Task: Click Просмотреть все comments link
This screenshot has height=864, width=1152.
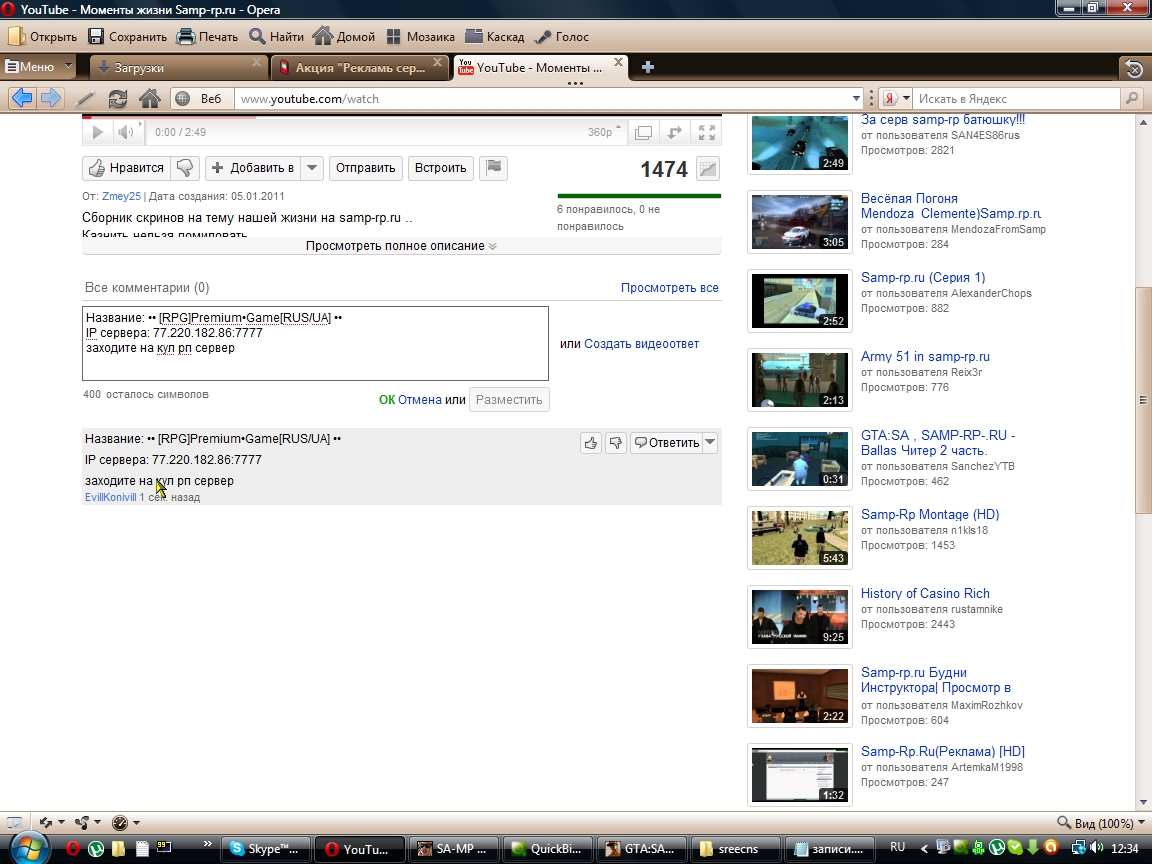Action: [669, 288]
